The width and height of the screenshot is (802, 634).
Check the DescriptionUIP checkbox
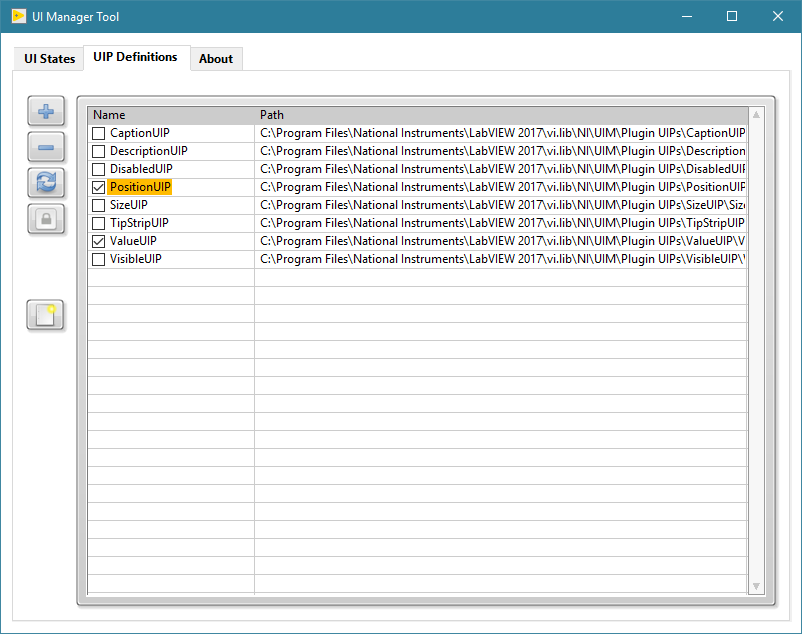pyautogui.click(x=98, y=151)
